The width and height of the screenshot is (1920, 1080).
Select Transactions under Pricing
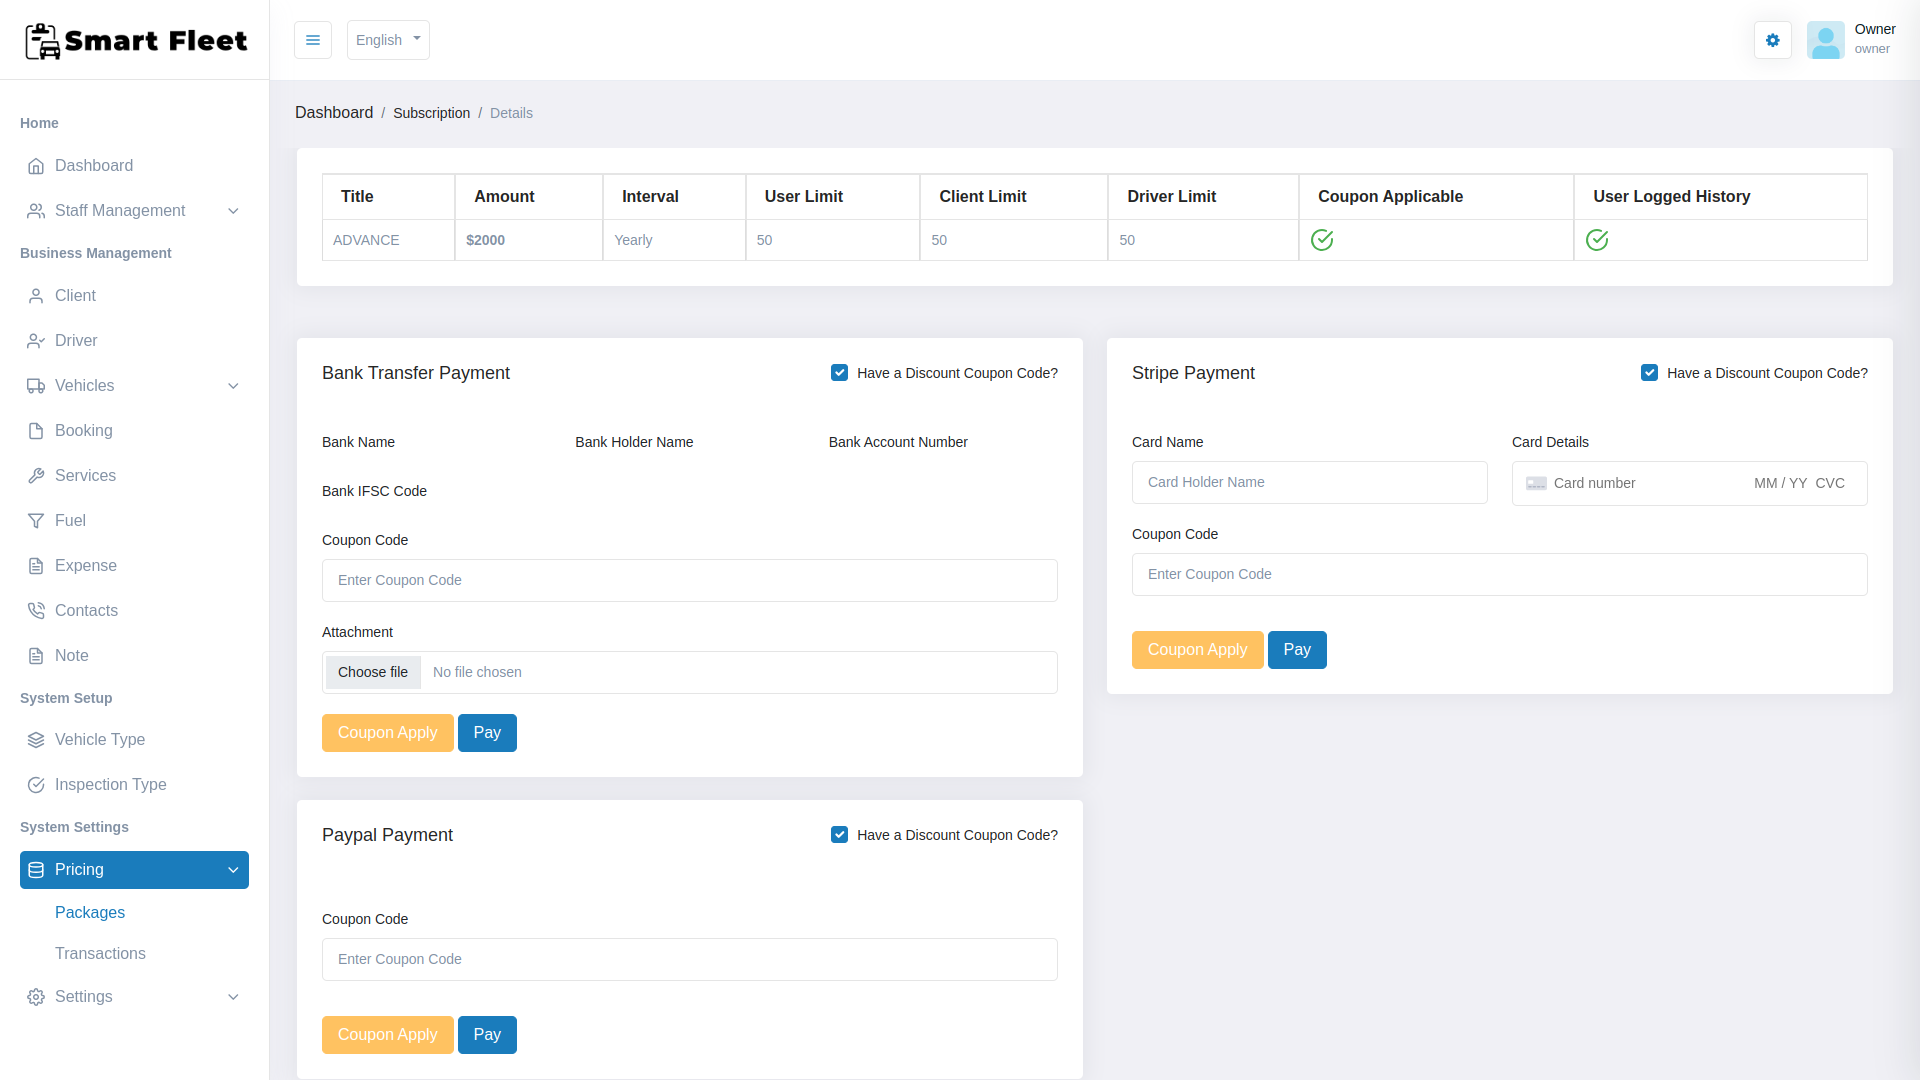[x=100, y=953]
